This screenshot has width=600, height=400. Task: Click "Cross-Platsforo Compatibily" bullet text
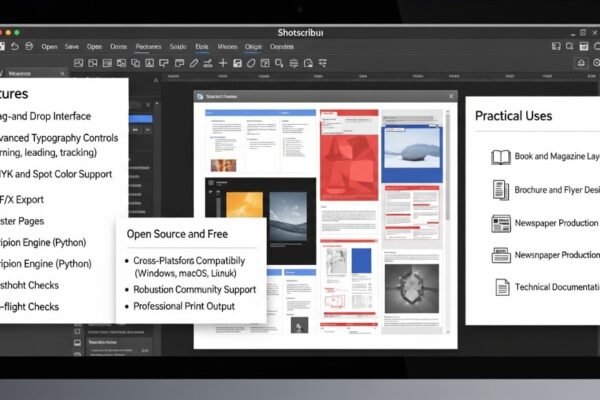(x=189, y=261)
